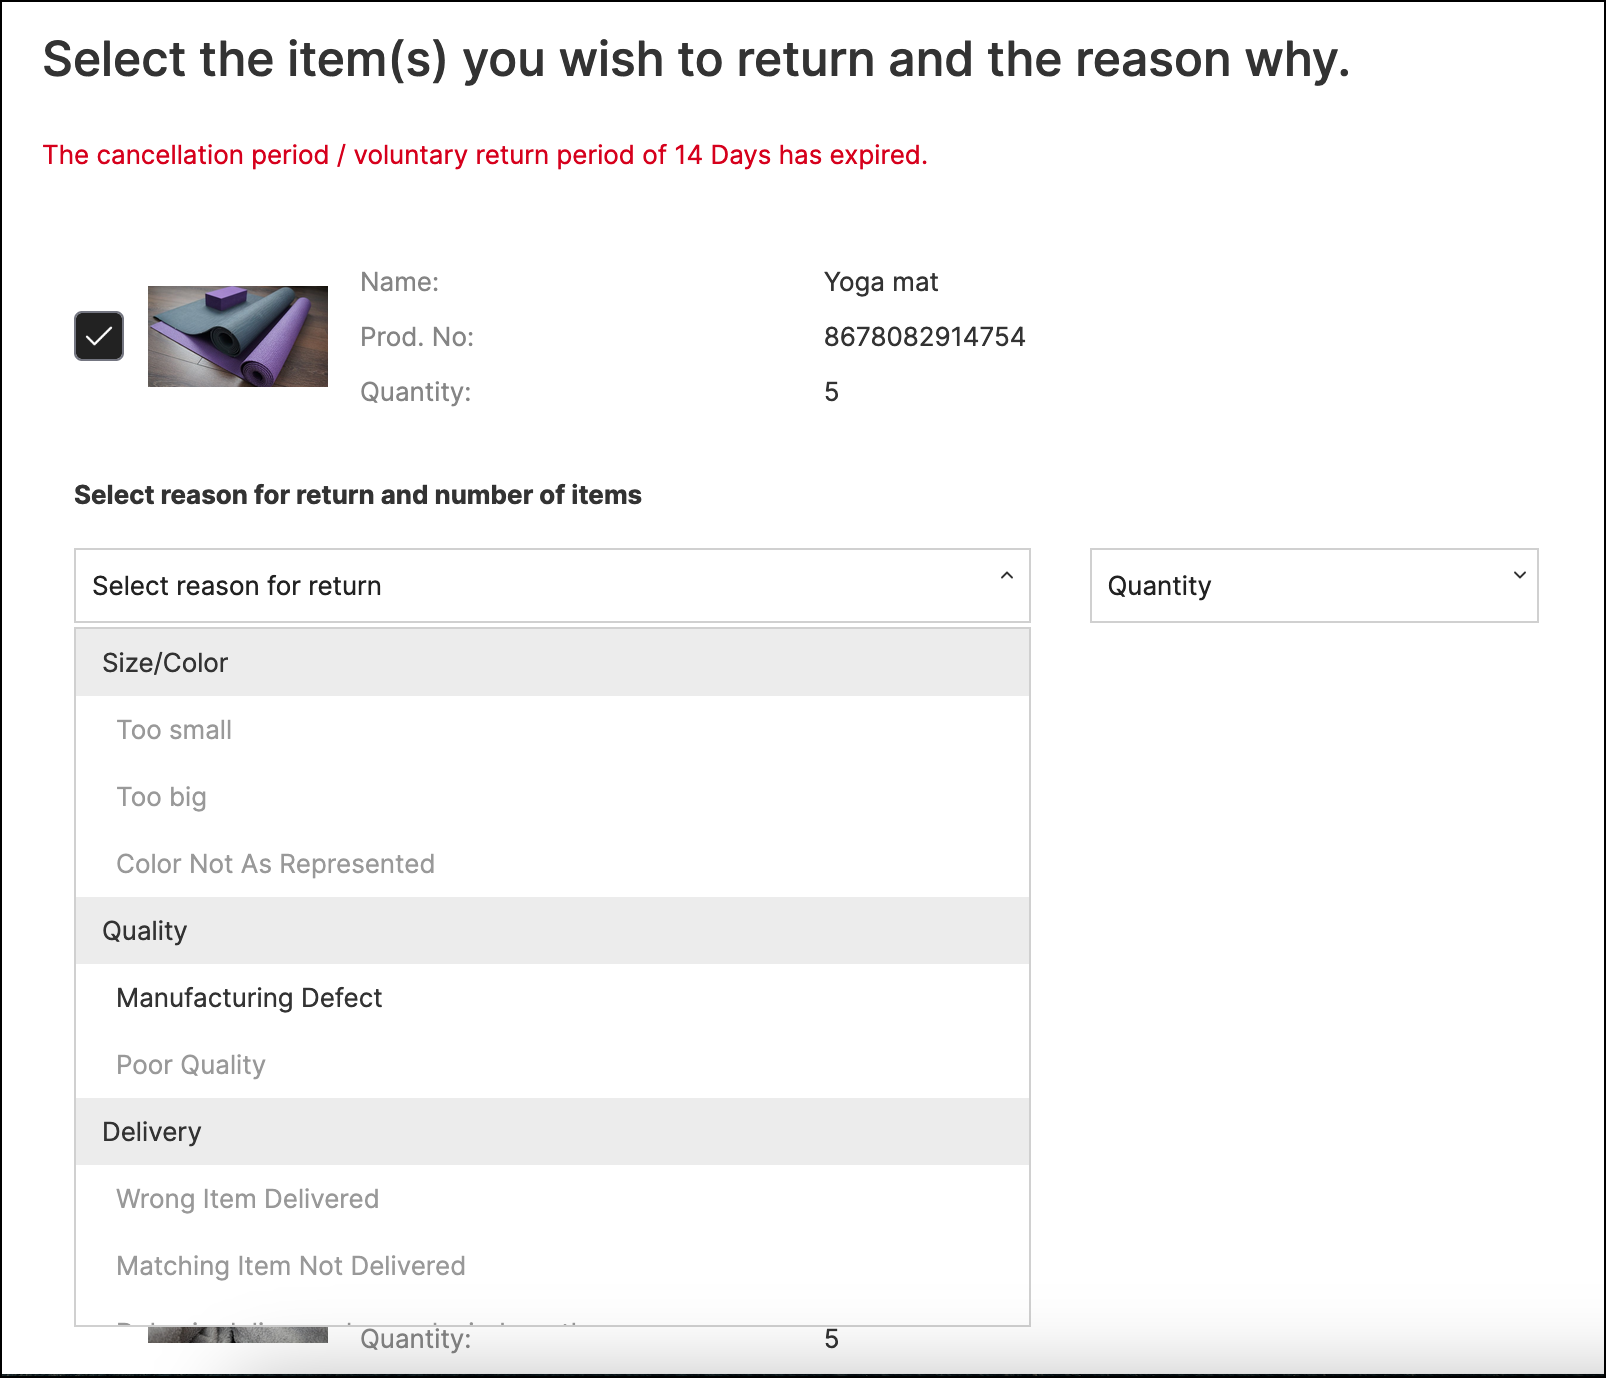Click the product number 8678082914754
Screen dimensions: 1606x1378
click(x=924, y=337)
